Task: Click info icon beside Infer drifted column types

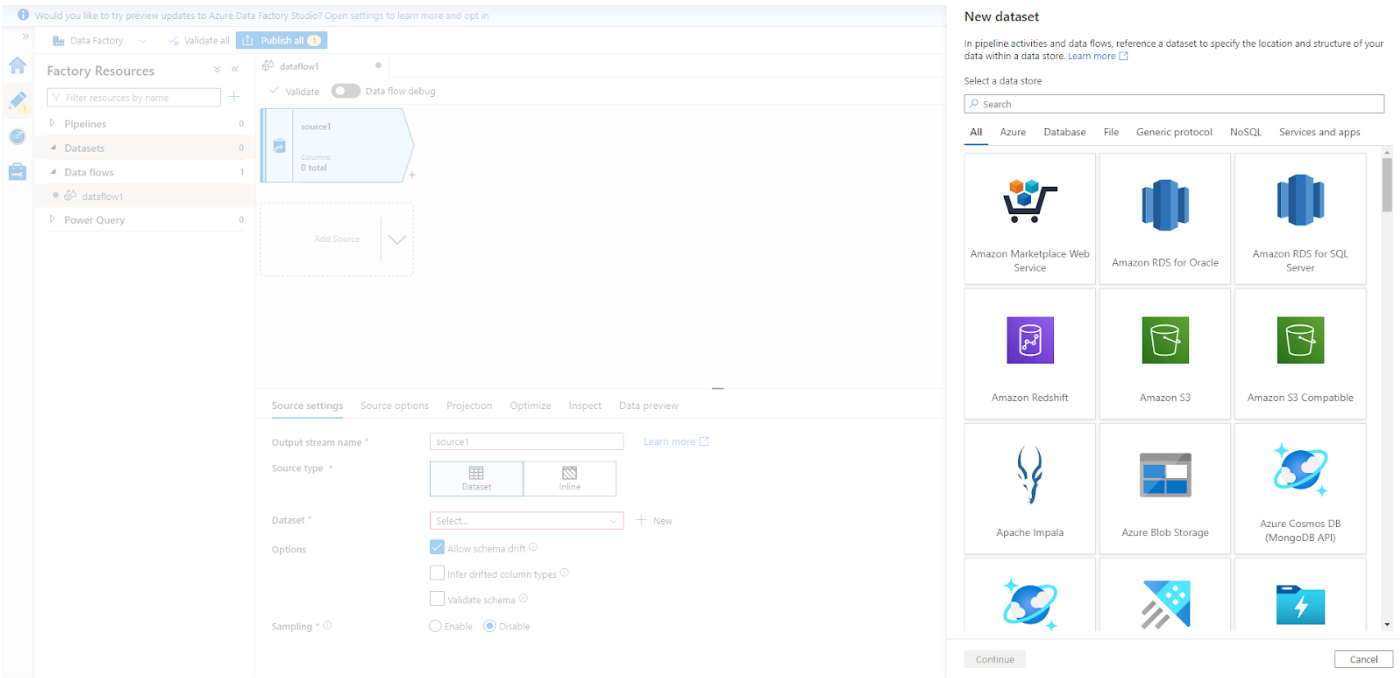Action: [565, 573]
